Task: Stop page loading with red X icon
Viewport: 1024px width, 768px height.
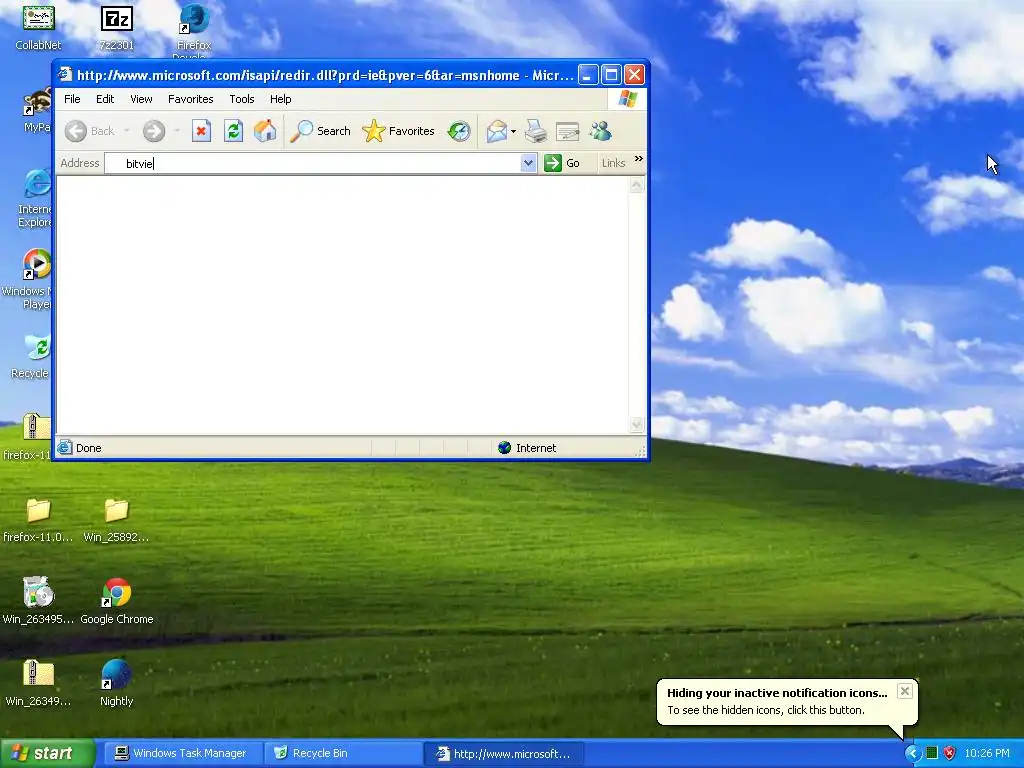Action: [201, 131]
